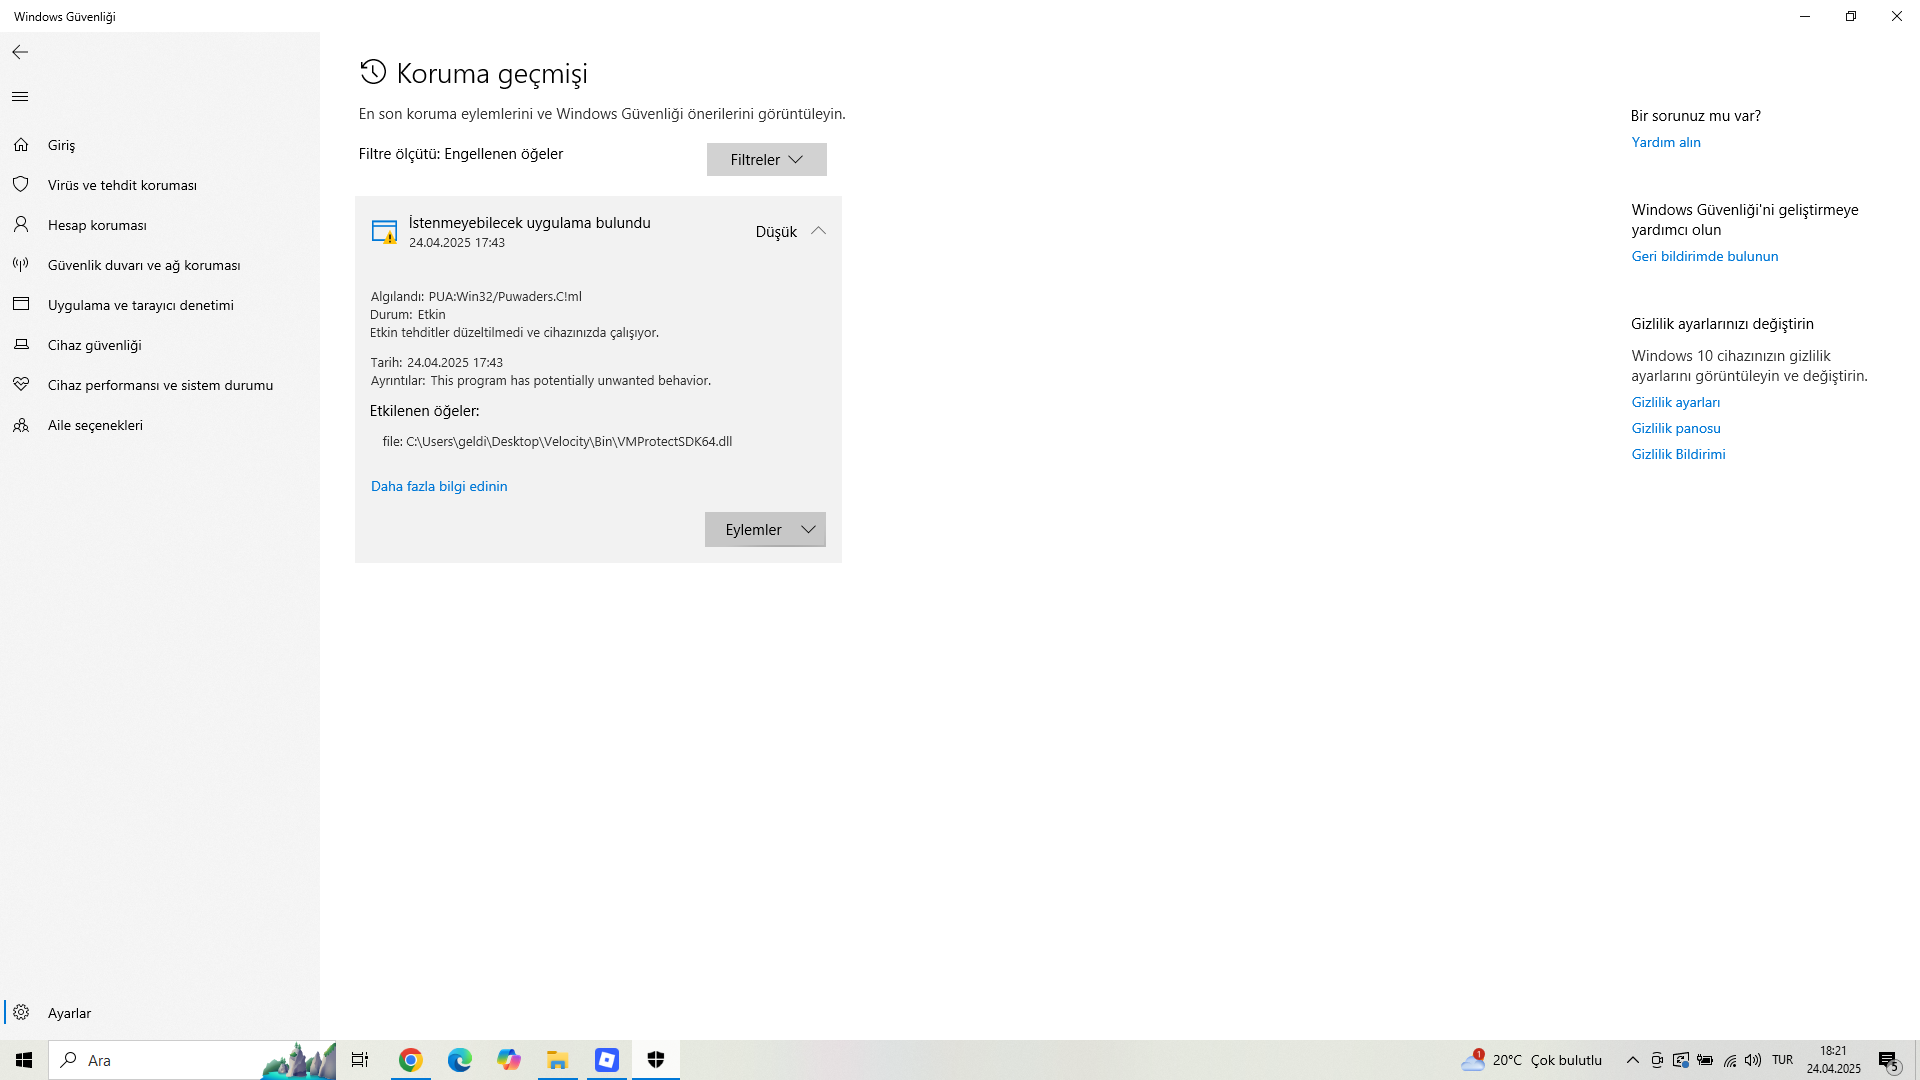Screen dimensions: 1920x1080
Task: Collapse the Düşük threat entry chevron
Action: tap(818, 231)
